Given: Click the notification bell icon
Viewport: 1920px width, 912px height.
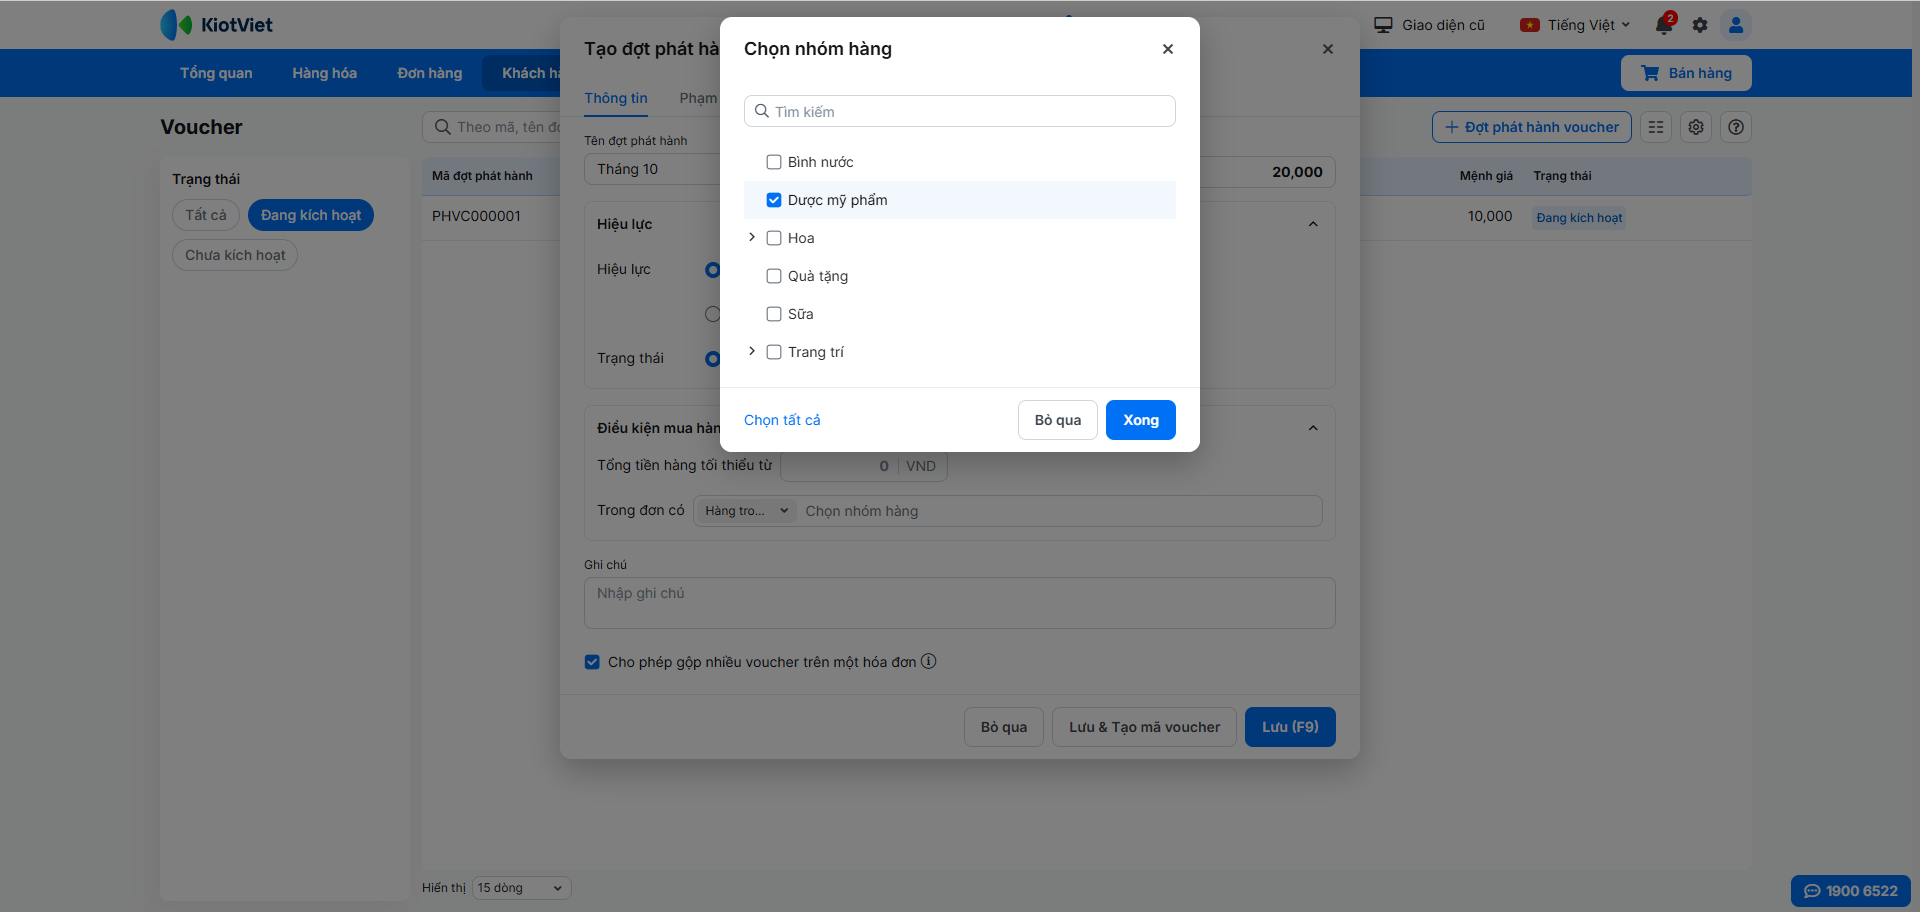Looking at the screenshot, I should tap(1664, 25).
